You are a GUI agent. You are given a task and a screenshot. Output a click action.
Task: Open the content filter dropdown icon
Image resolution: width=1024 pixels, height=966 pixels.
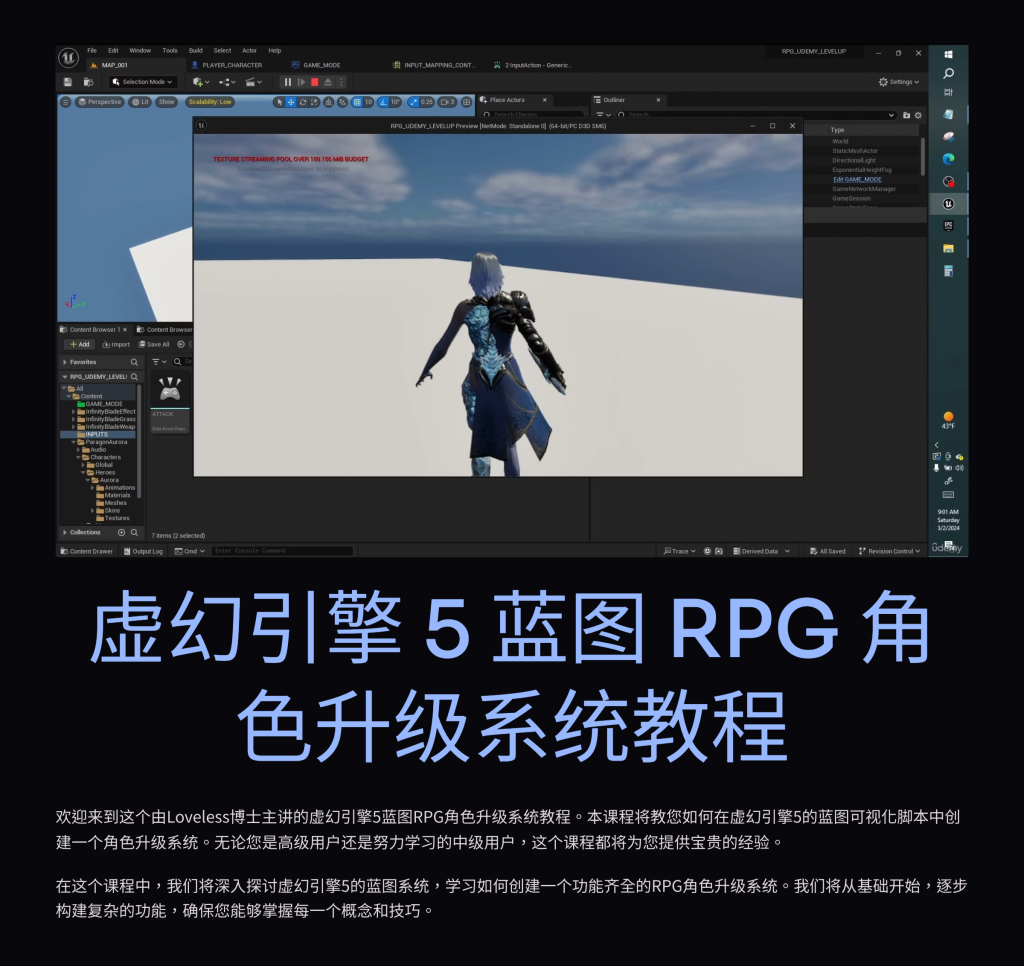coord(159,362)
